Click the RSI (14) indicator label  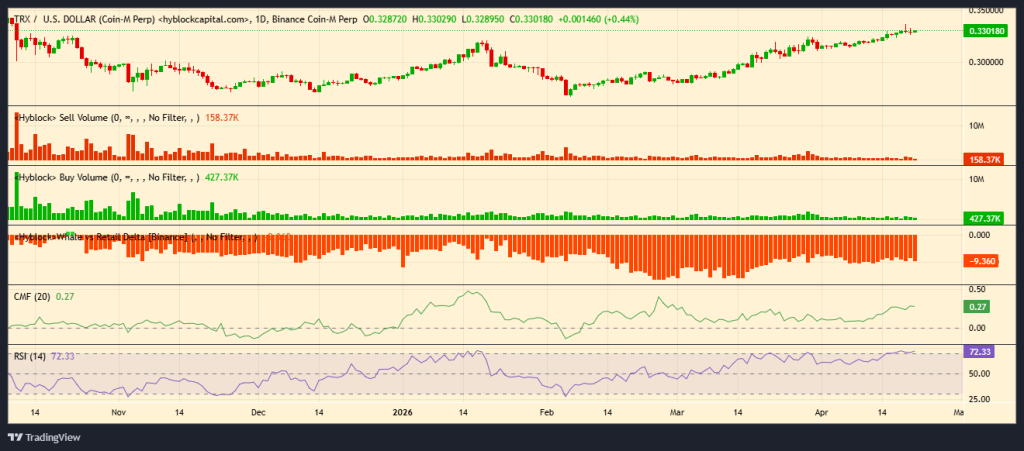[x=29, y=356]
